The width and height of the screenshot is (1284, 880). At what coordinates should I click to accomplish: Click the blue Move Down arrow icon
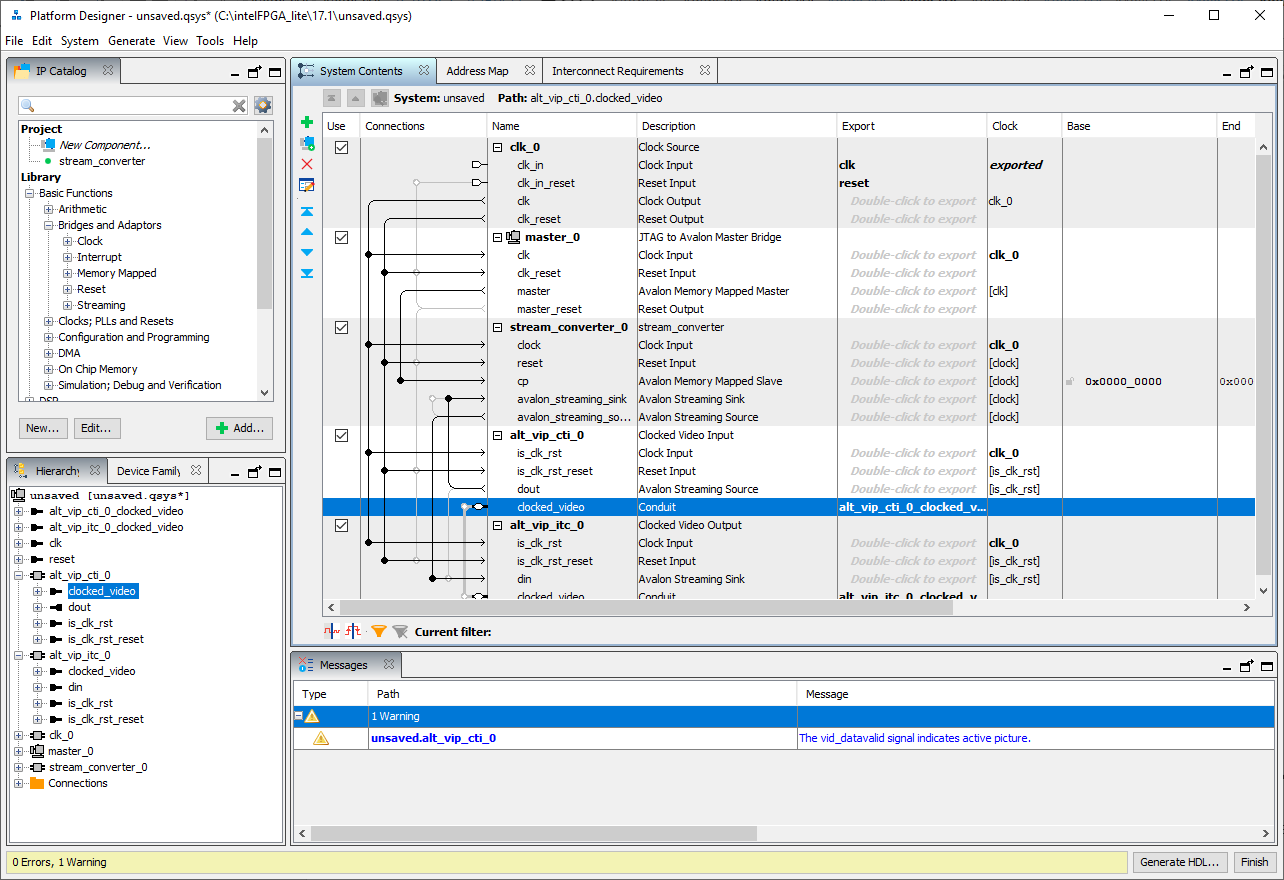[x=307, y=252]
